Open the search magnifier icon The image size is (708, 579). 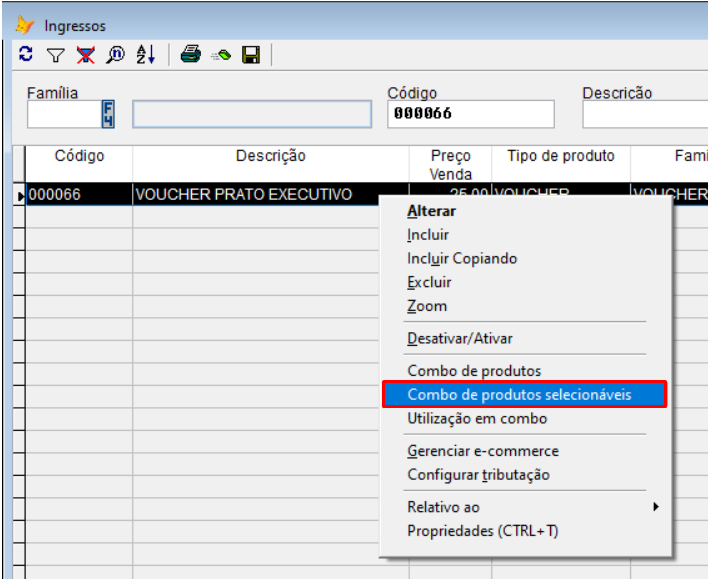(115, 55)
